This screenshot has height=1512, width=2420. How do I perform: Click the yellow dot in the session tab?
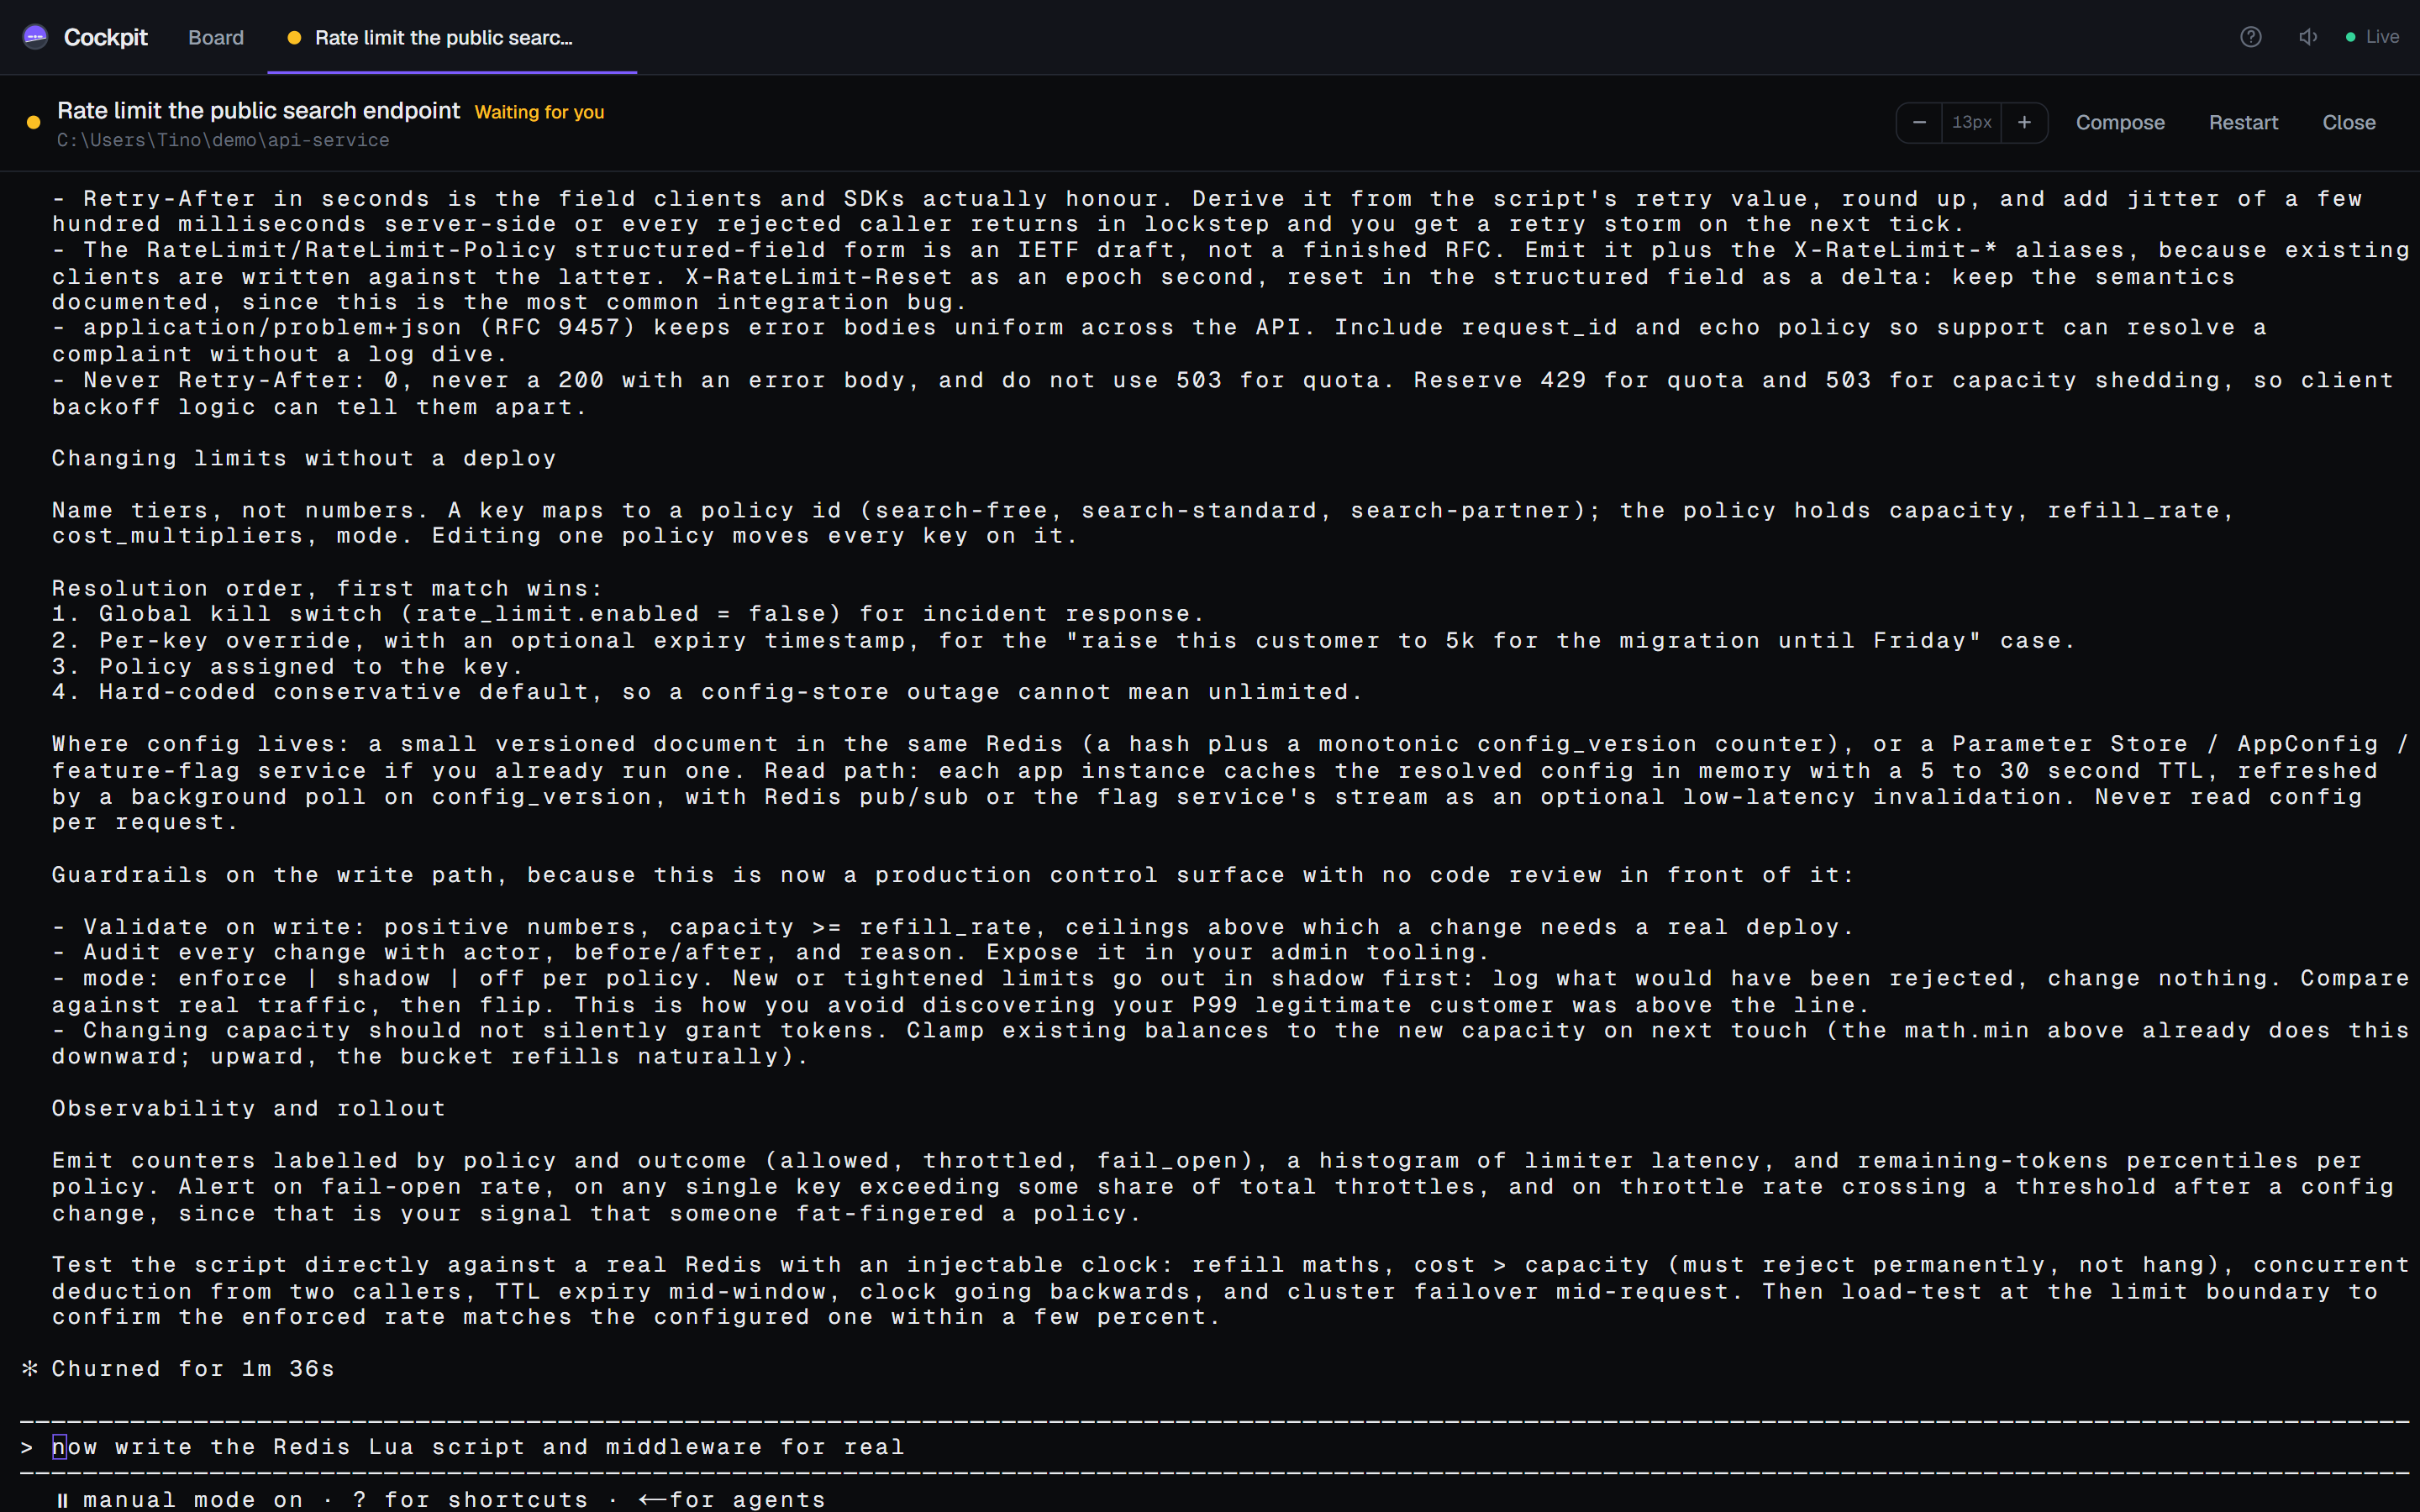(294, 38)
